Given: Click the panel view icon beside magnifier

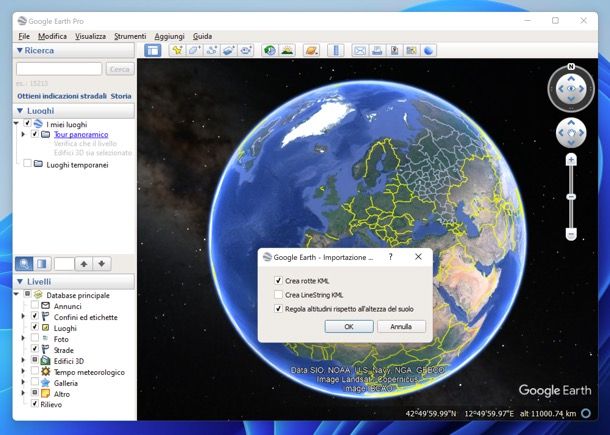Looking at the screenshot, I should pos(42,264).
